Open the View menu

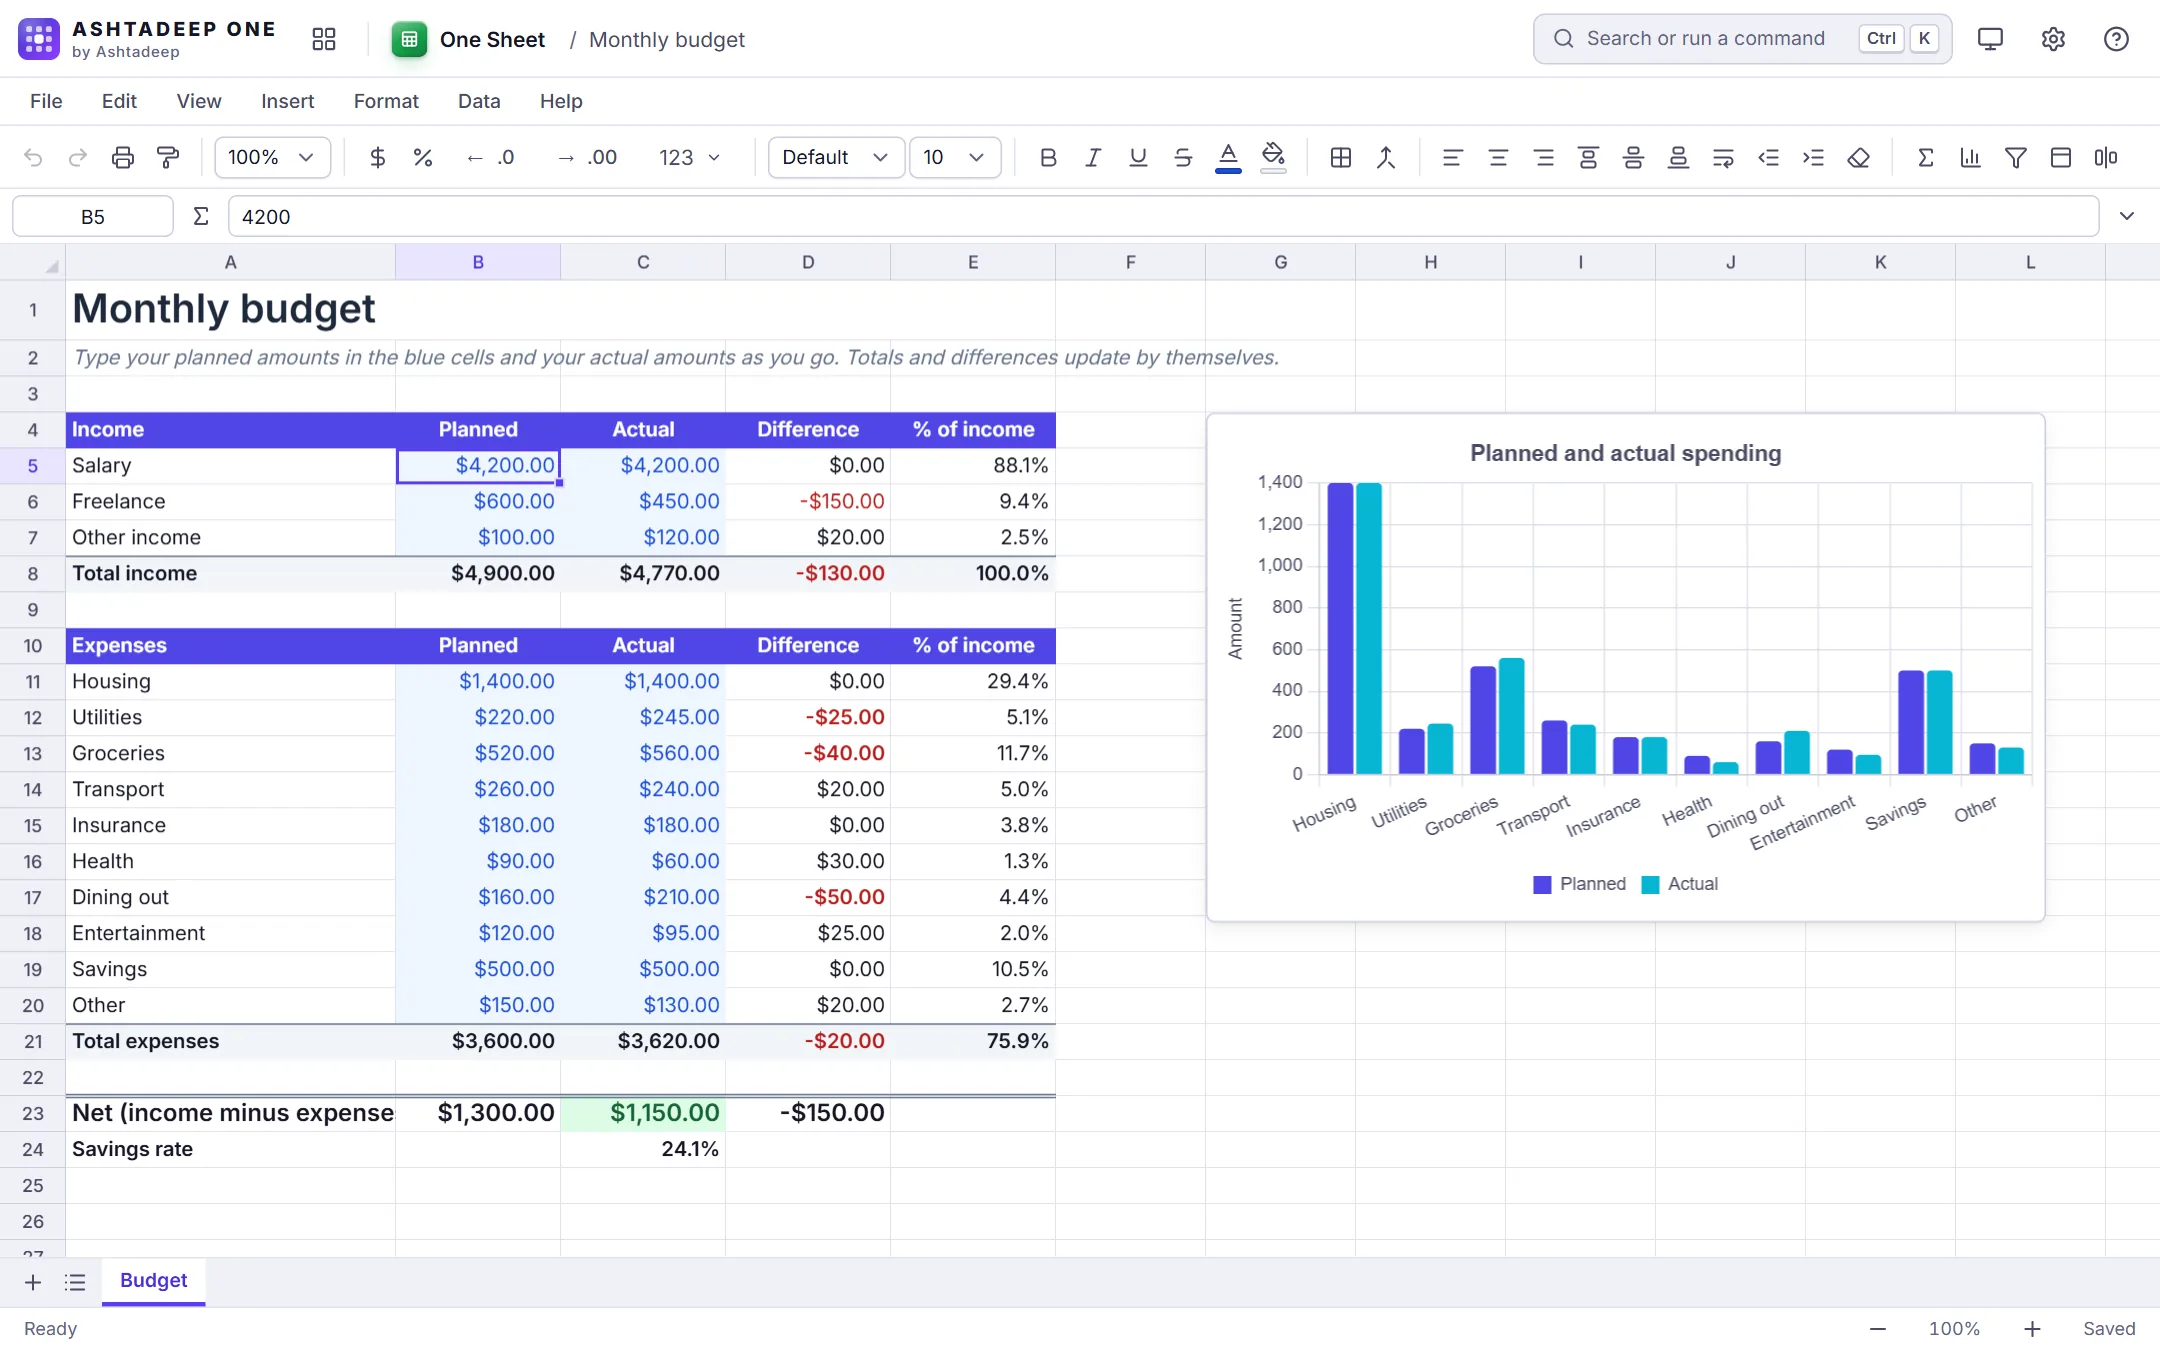pyautogui.click(x=199, y=101)
